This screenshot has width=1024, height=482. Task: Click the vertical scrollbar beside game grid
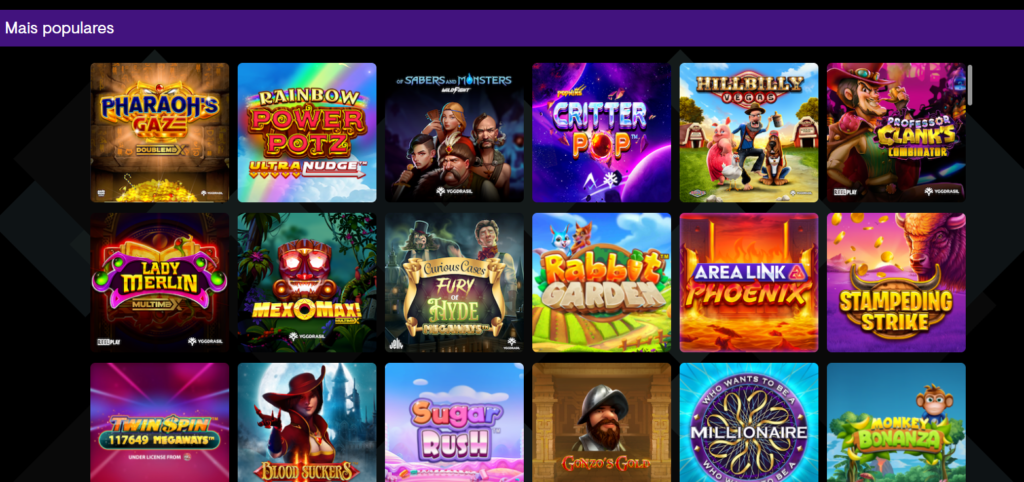tap(970, 85)
